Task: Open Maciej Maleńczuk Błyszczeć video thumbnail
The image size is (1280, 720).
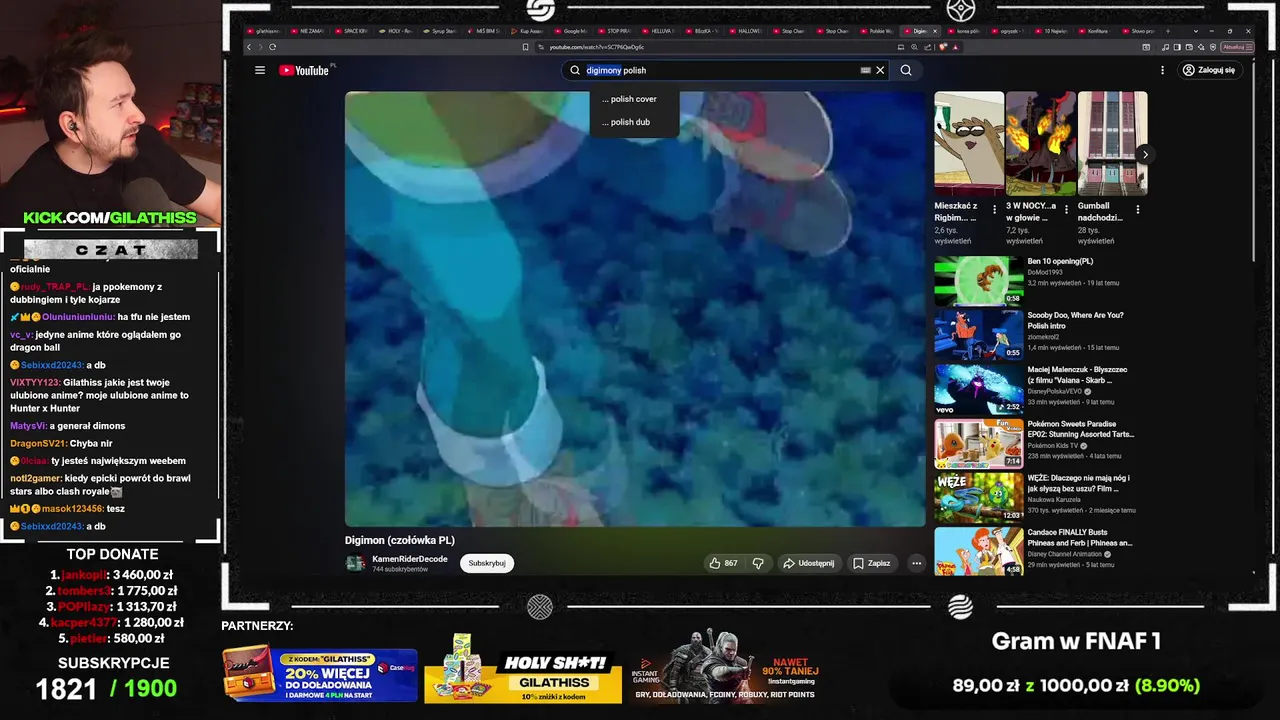Action: (979, 389)
